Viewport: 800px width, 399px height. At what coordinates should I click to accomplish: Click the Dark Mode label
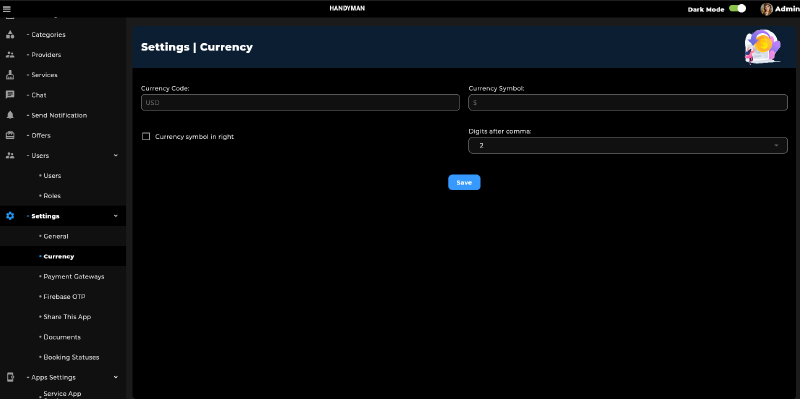pos(706,9)
